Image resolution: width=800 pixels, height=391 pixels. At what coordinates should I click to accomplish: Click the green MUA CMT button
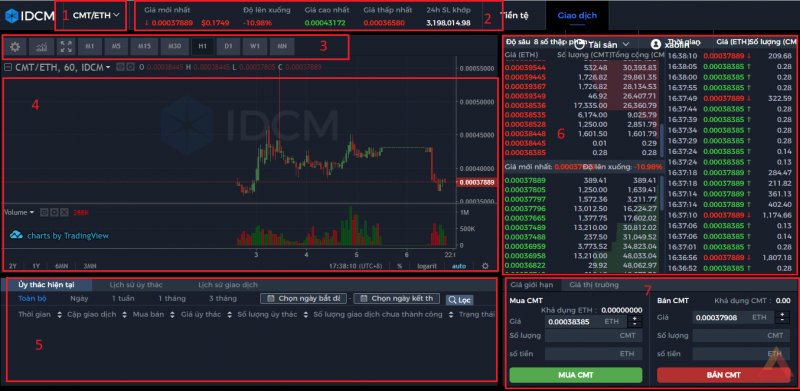576,375
